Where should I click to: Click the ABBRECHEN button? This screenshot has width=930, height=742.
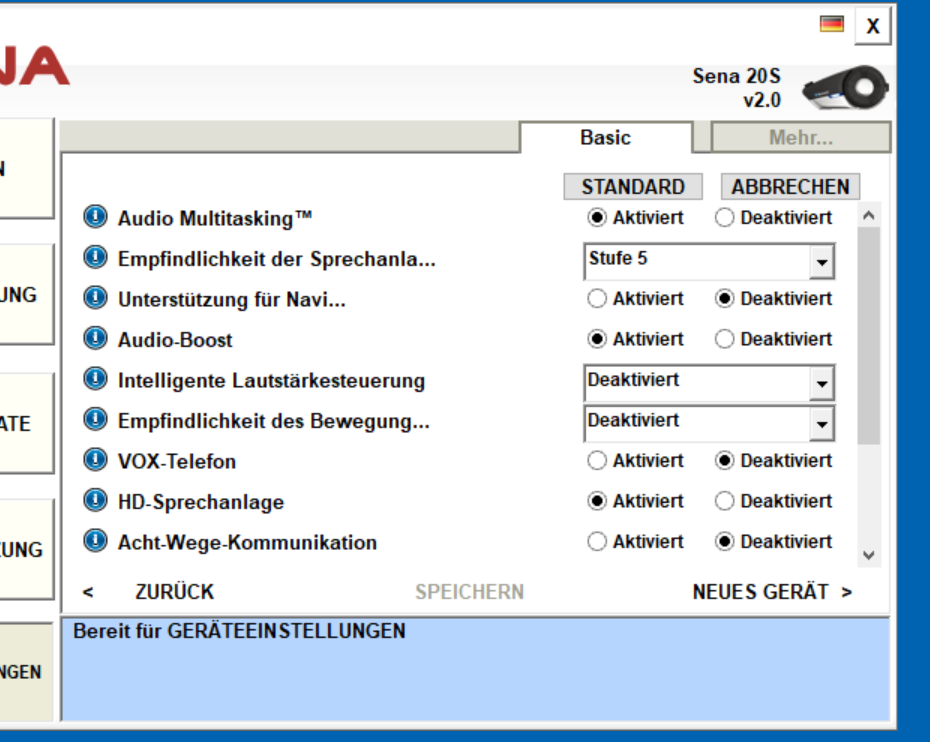click(789, 187)
